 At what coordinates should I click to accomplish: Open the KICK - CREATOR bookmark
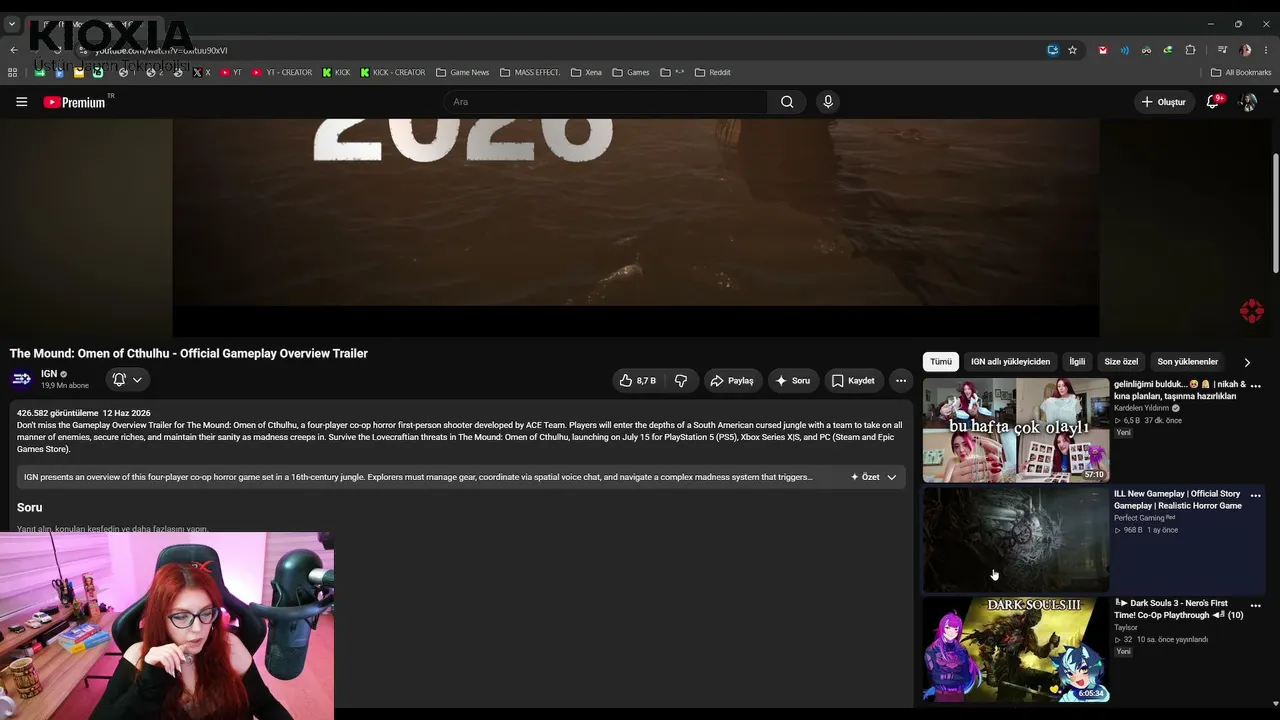coord(393,72)
